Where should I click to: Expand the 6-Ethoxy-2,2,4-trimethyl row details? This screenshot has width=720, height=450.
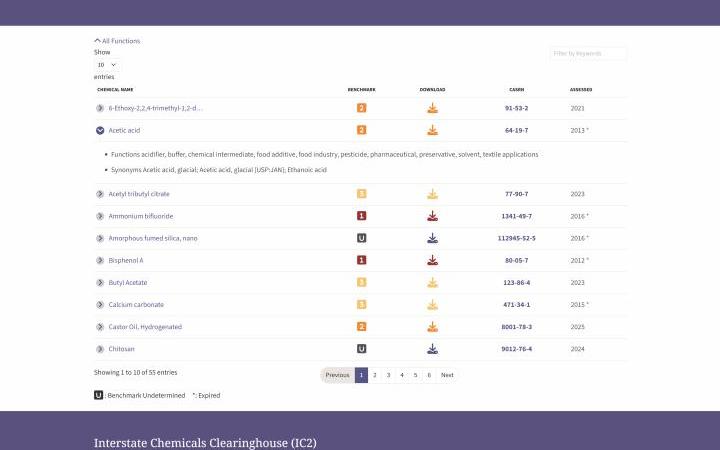point(100,108)
